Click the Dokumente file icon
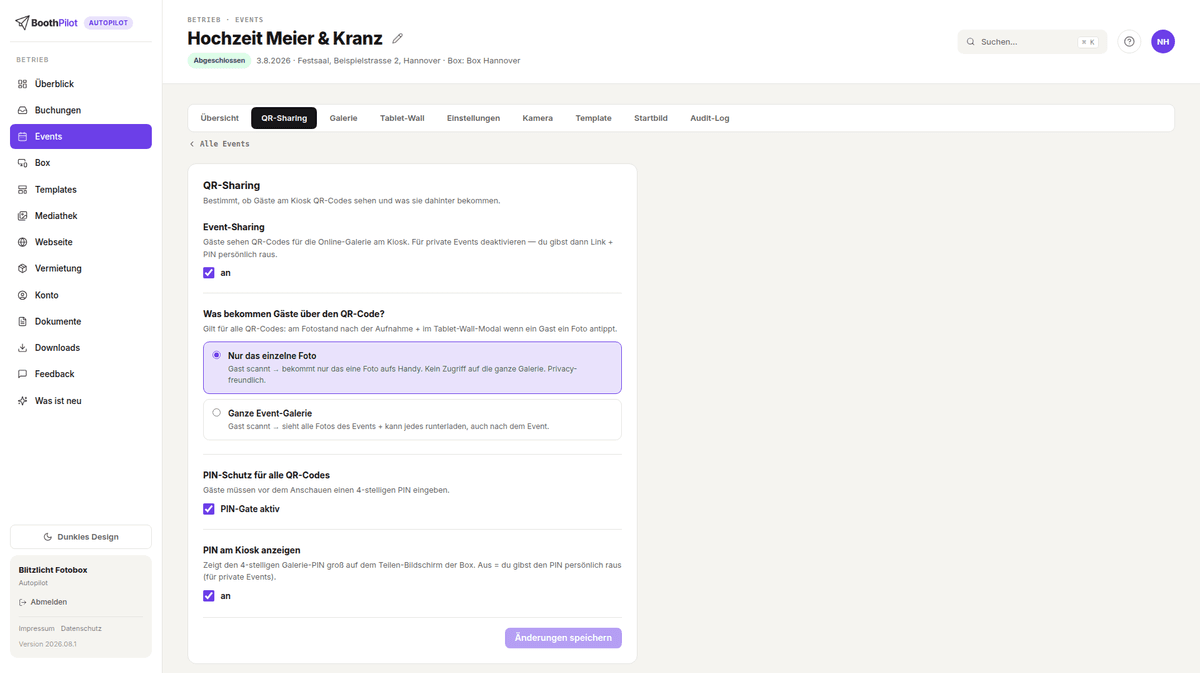 point(23,322)
